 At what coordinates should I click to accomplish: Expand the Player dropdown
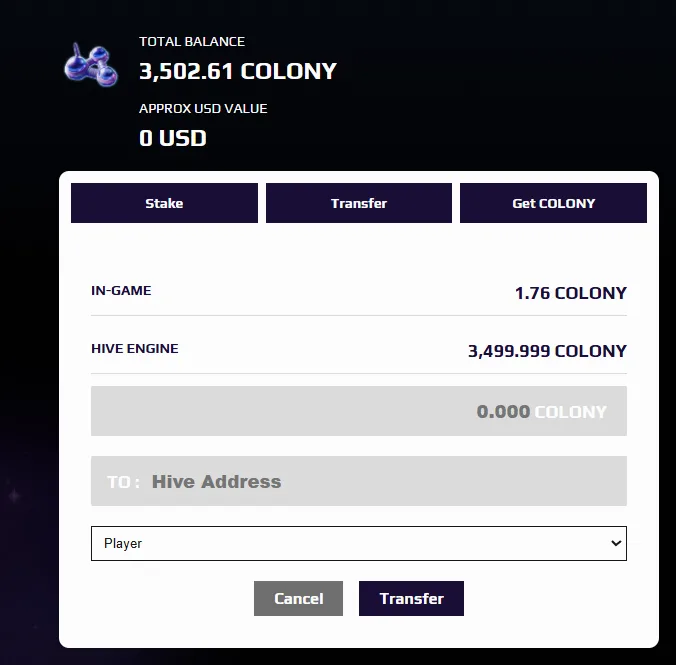(x=359, y=543)
